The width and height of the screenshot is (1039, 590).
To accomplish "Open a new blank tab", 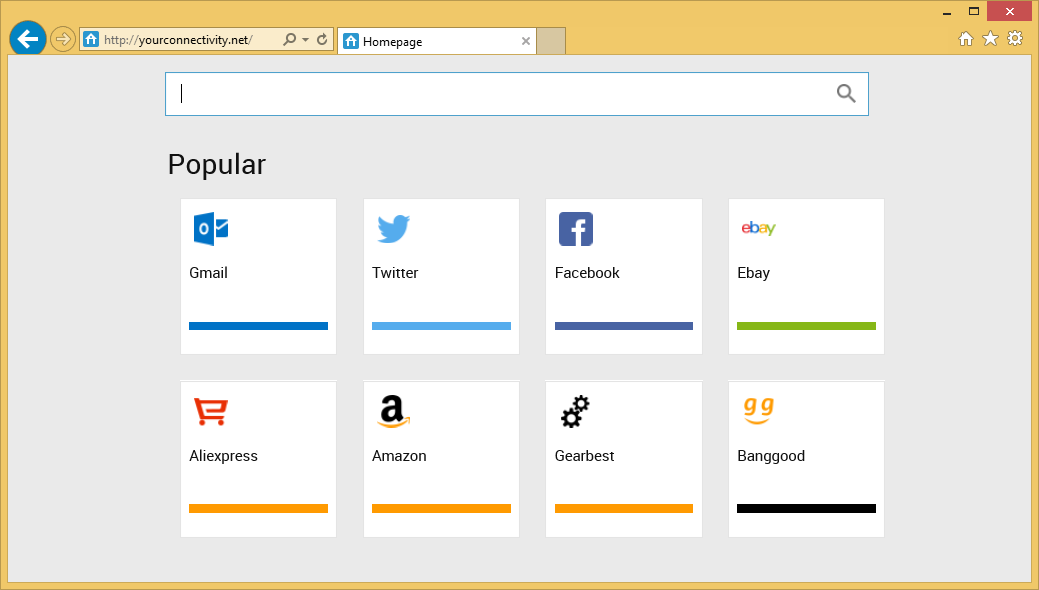I will point(551,41).
